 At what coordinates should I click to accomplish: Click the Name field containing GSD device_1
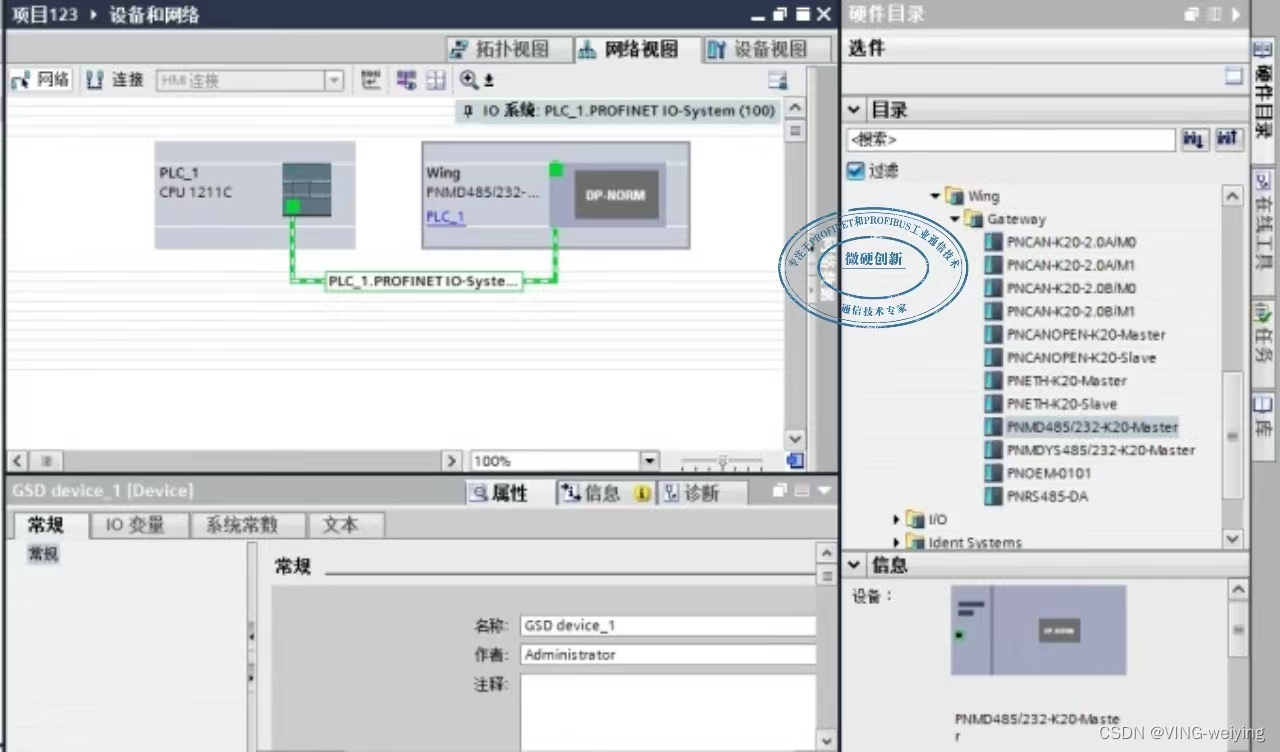click(668, 626)
